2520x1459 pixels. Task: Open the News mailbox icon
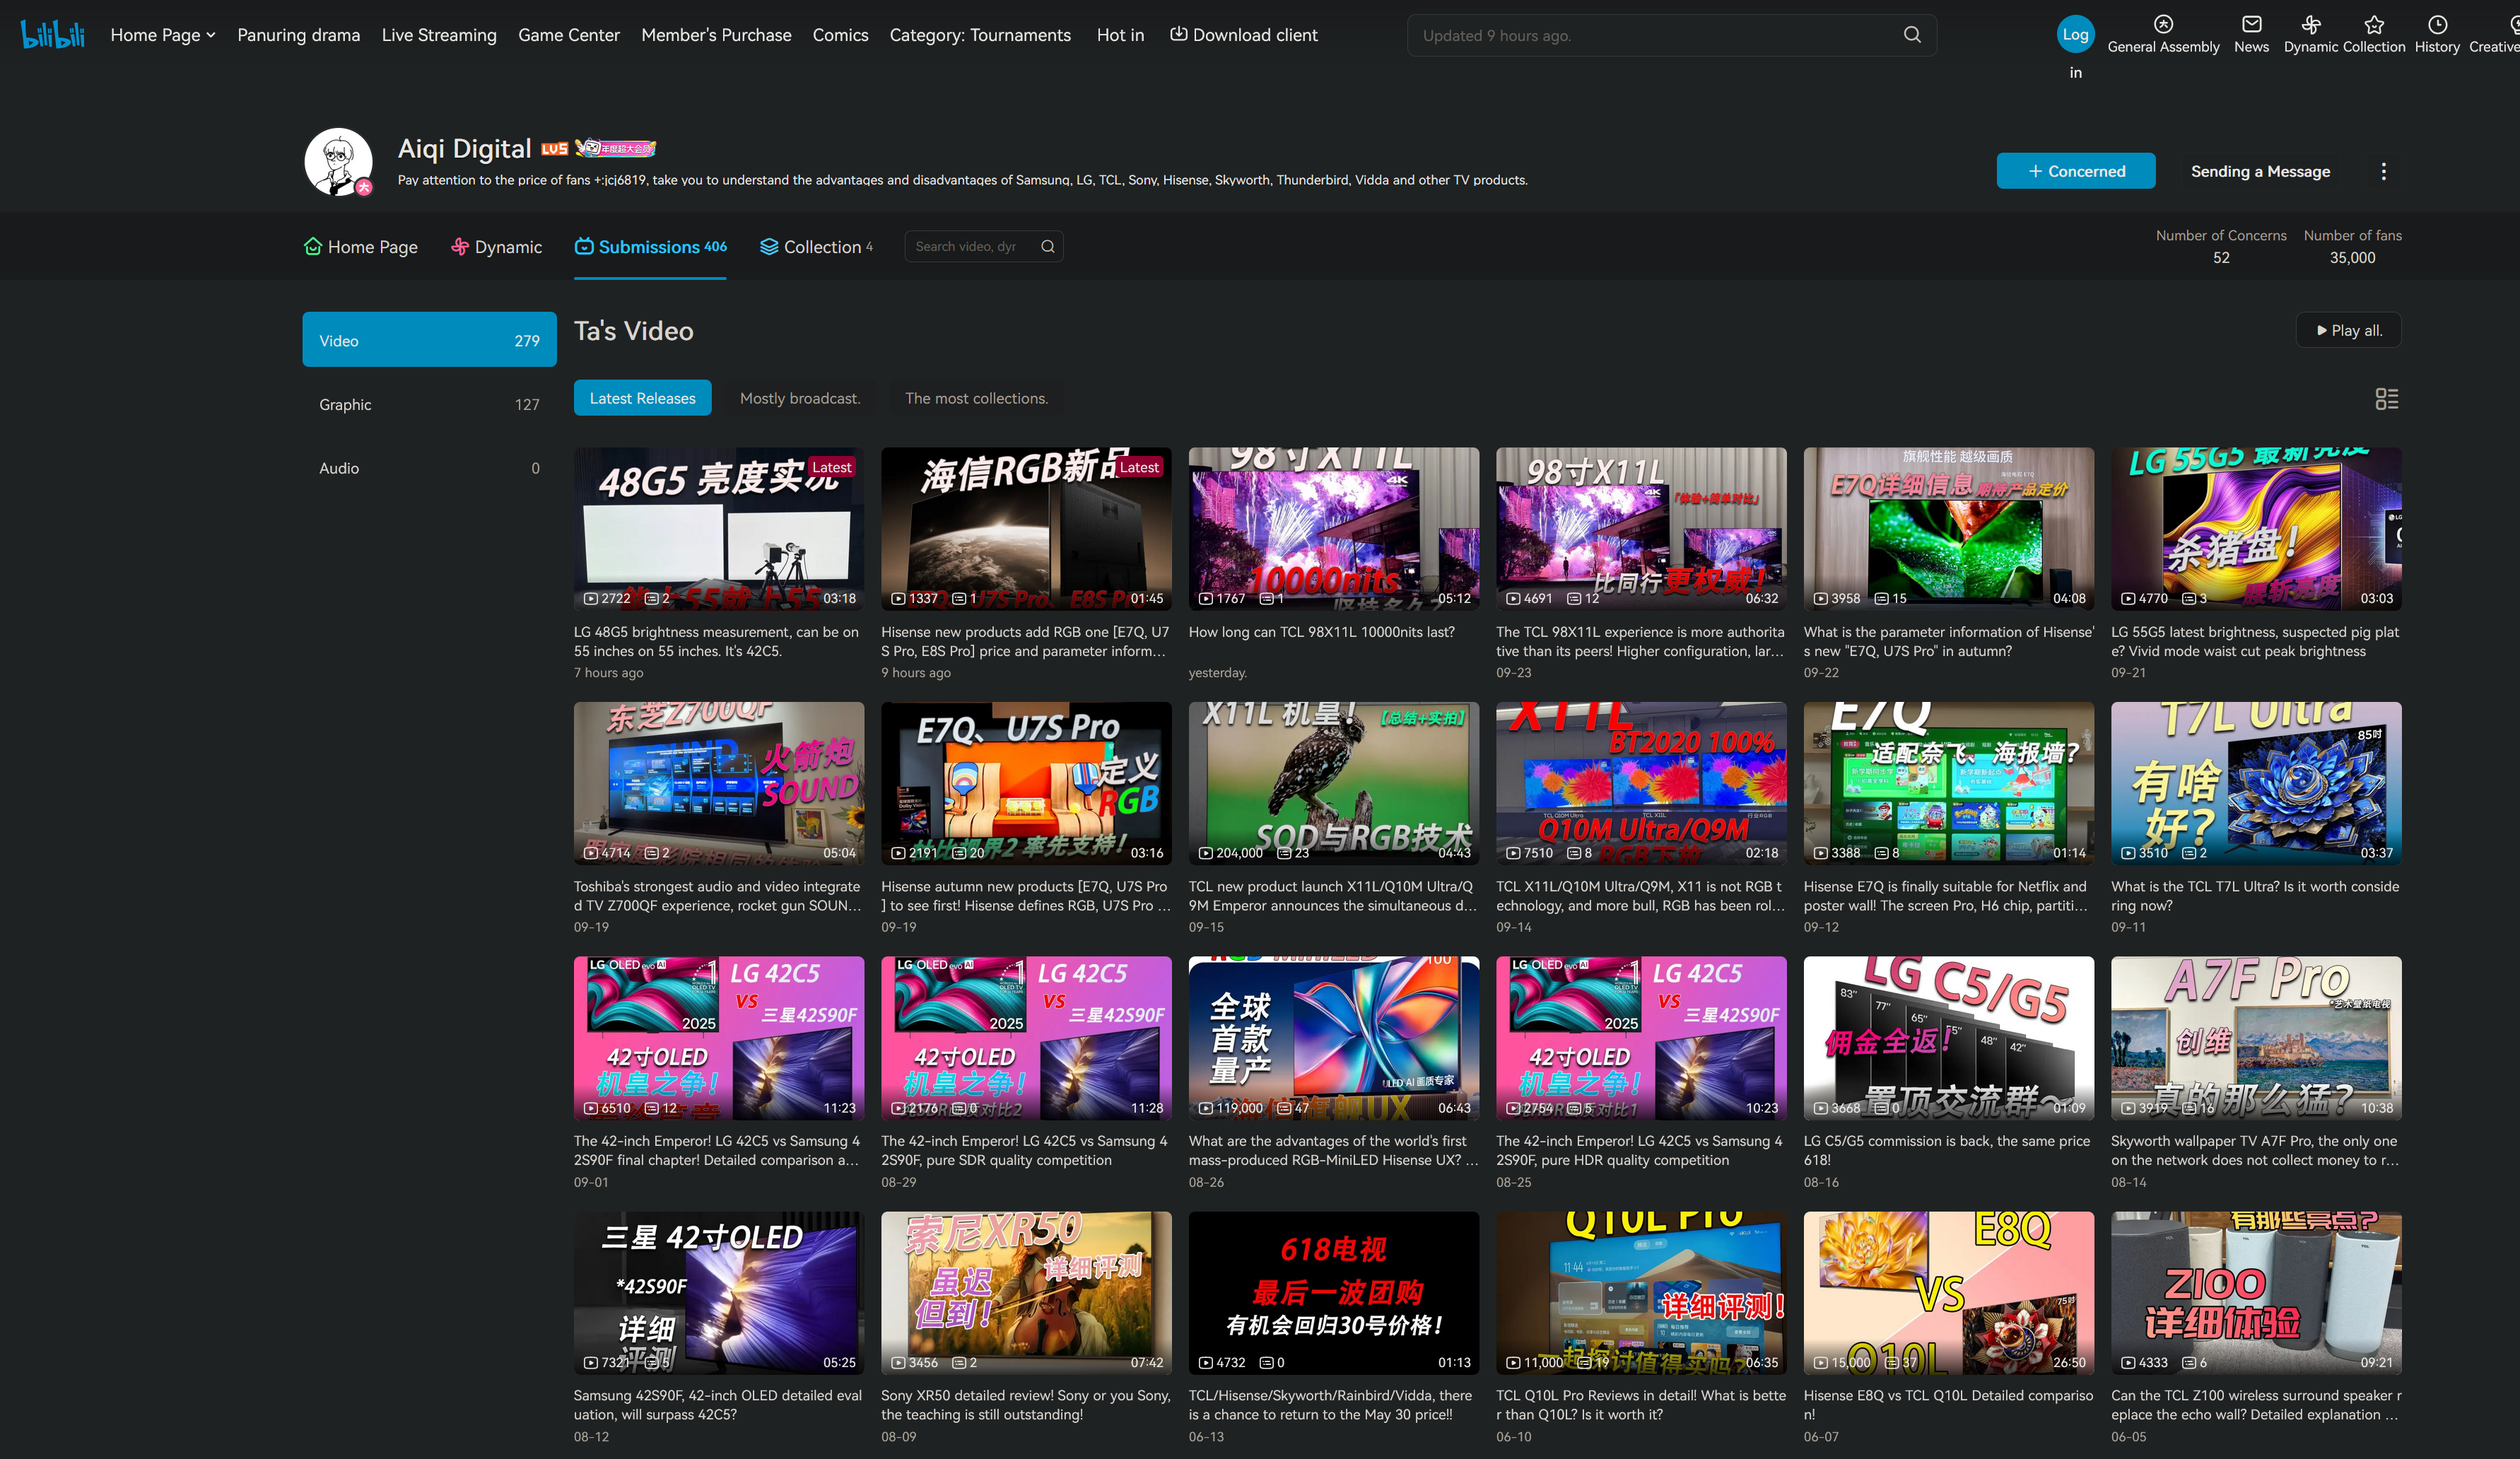click(2251, 25)
